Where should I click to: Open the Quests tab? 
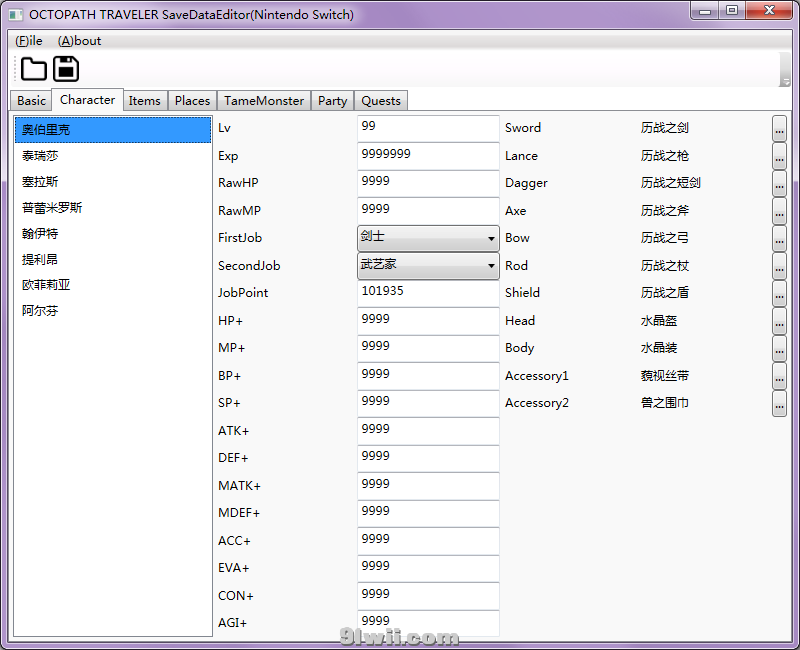click(x=381, y=101)
